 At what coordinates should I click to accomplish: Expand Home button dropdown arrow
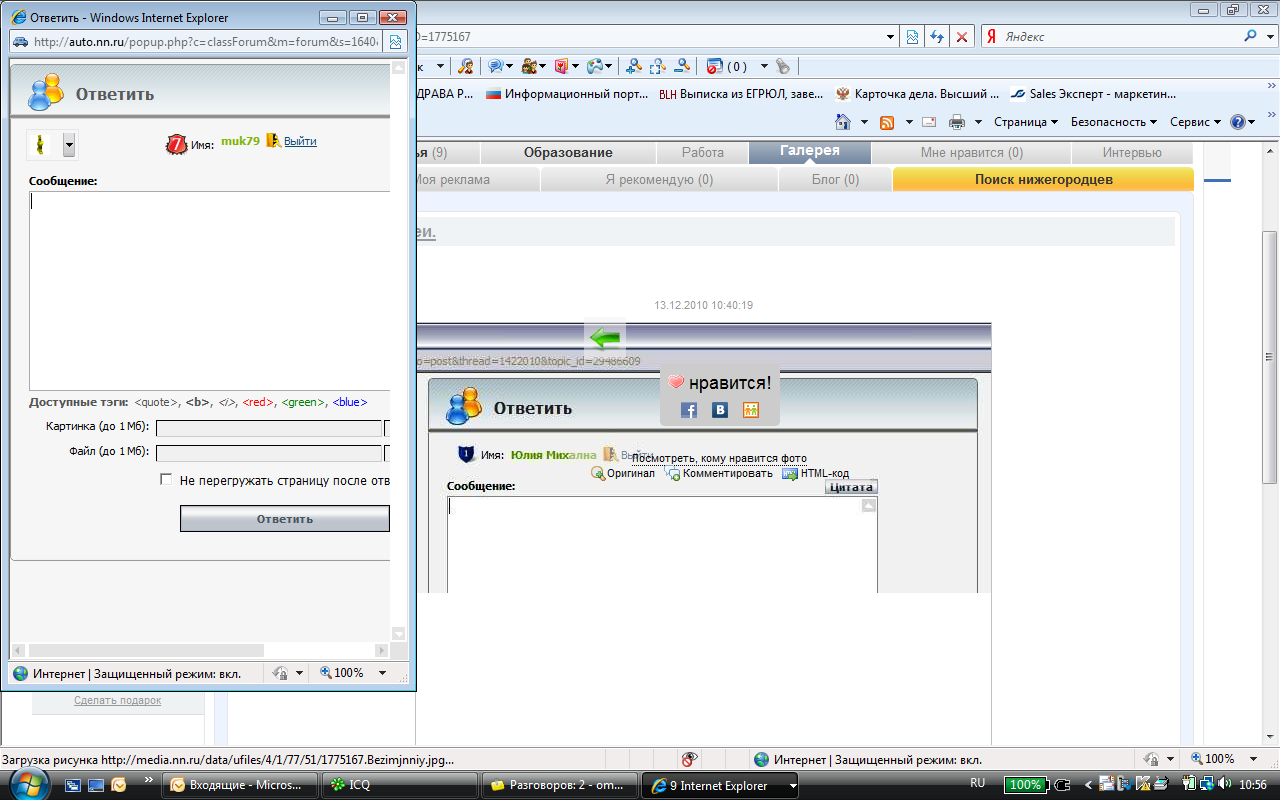pyautogui.click(x=863, y=122)
